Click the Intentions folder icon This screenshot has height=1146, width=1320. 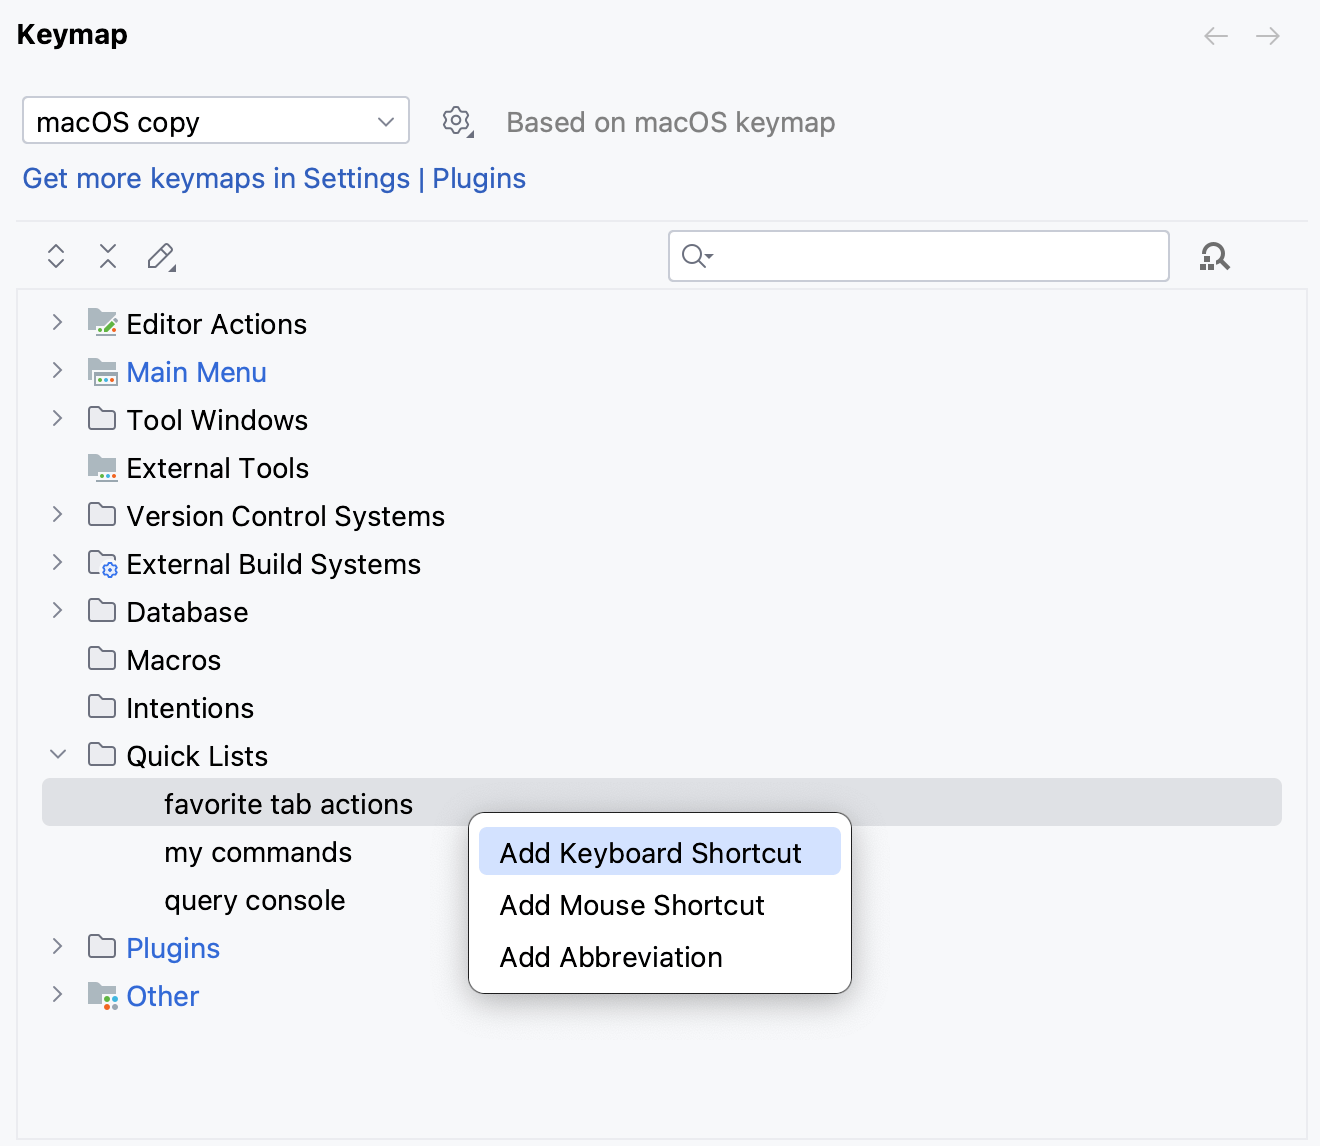point(103,707)
